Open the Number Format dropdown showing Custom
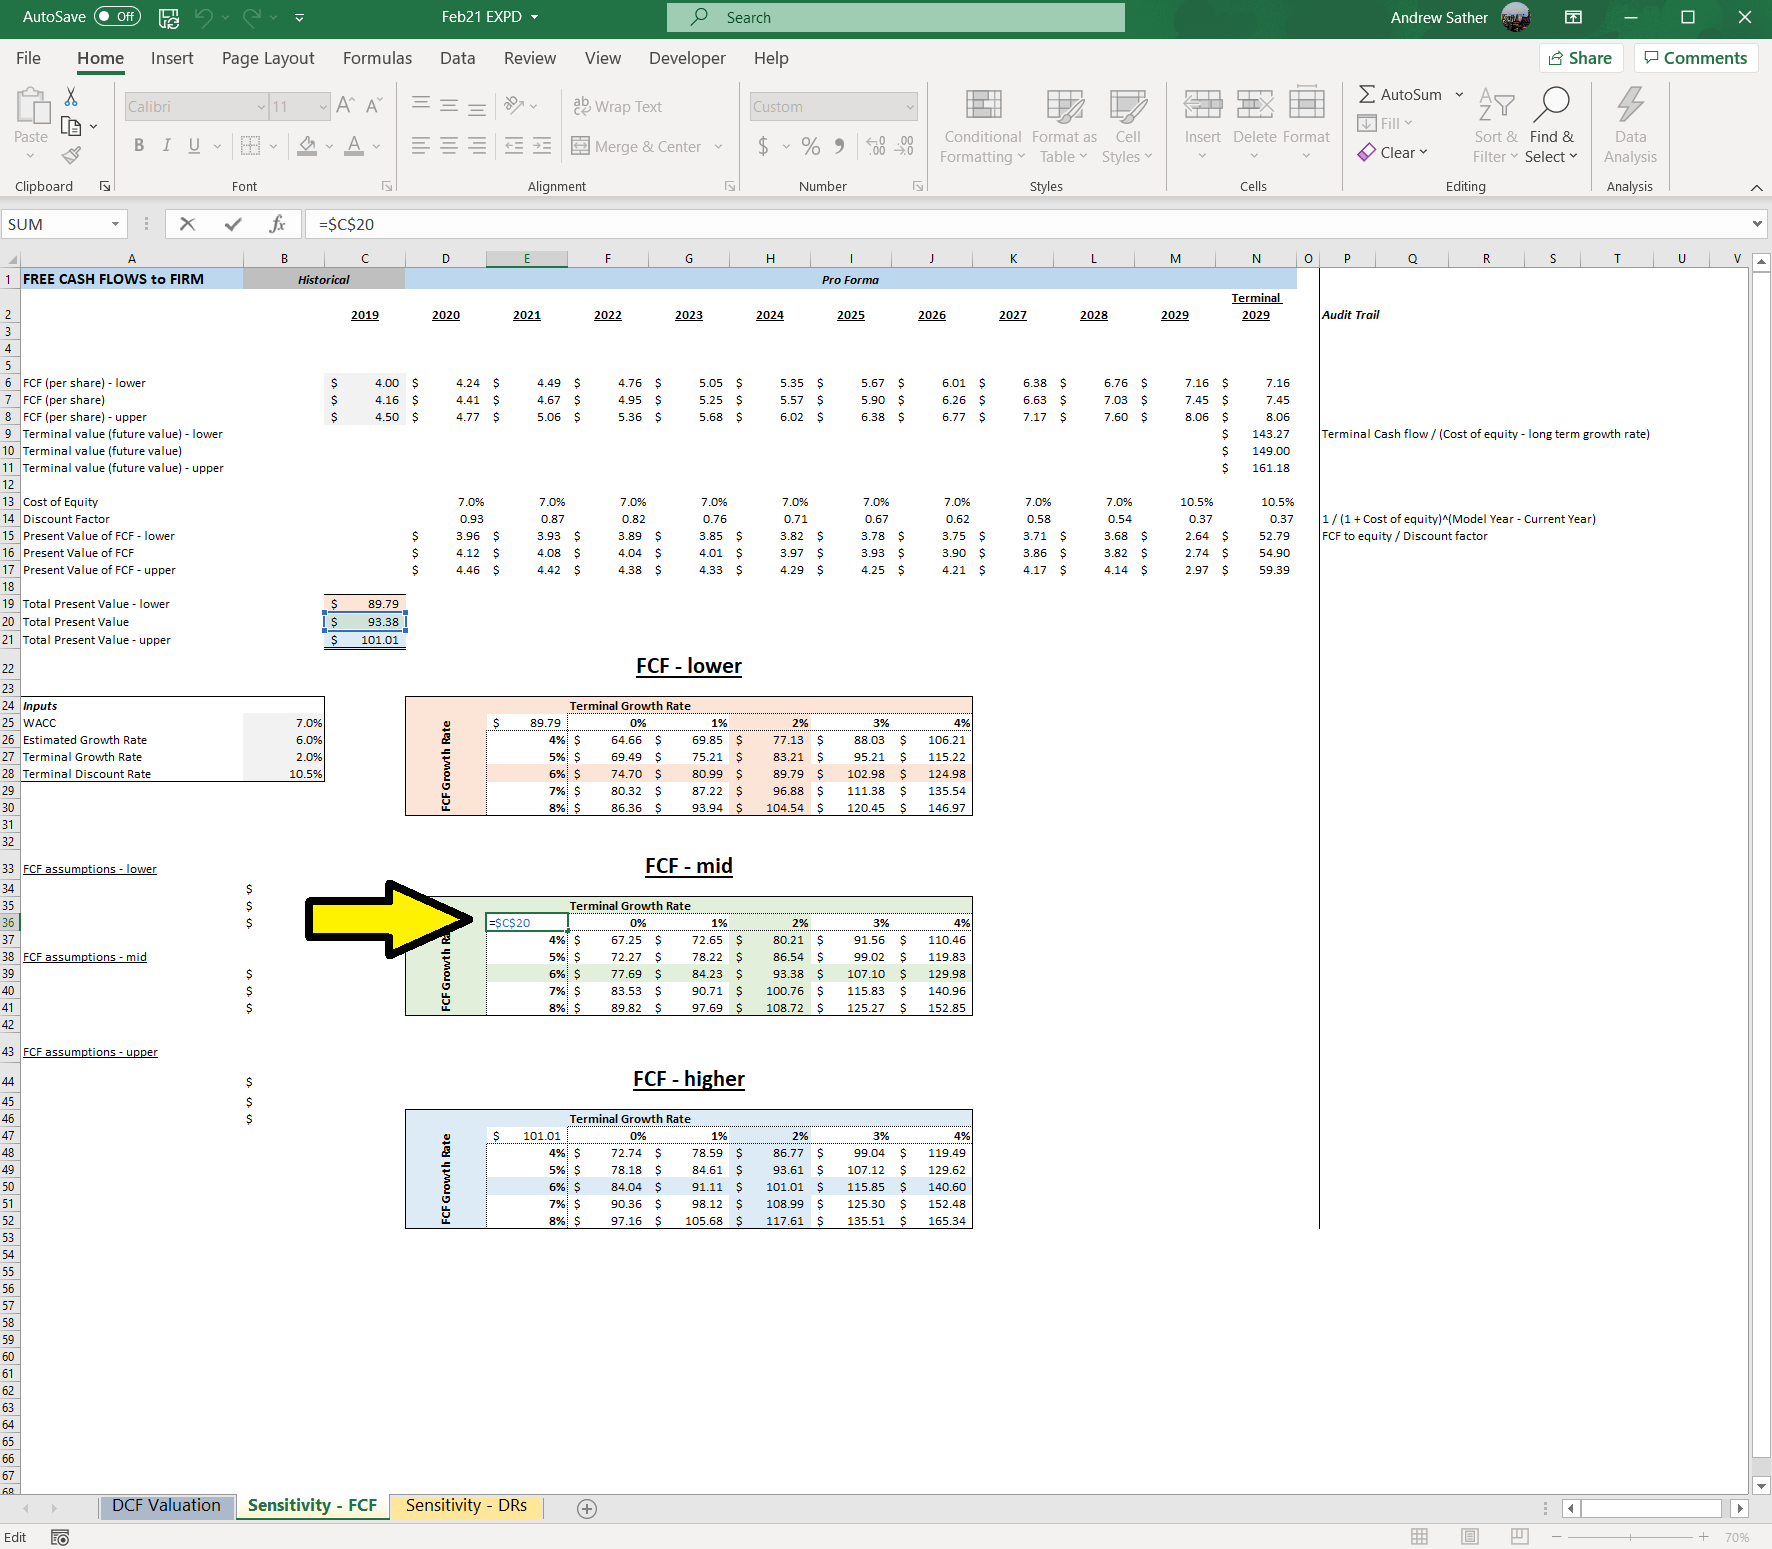The image size is (1772, 1549). (833, 106)
